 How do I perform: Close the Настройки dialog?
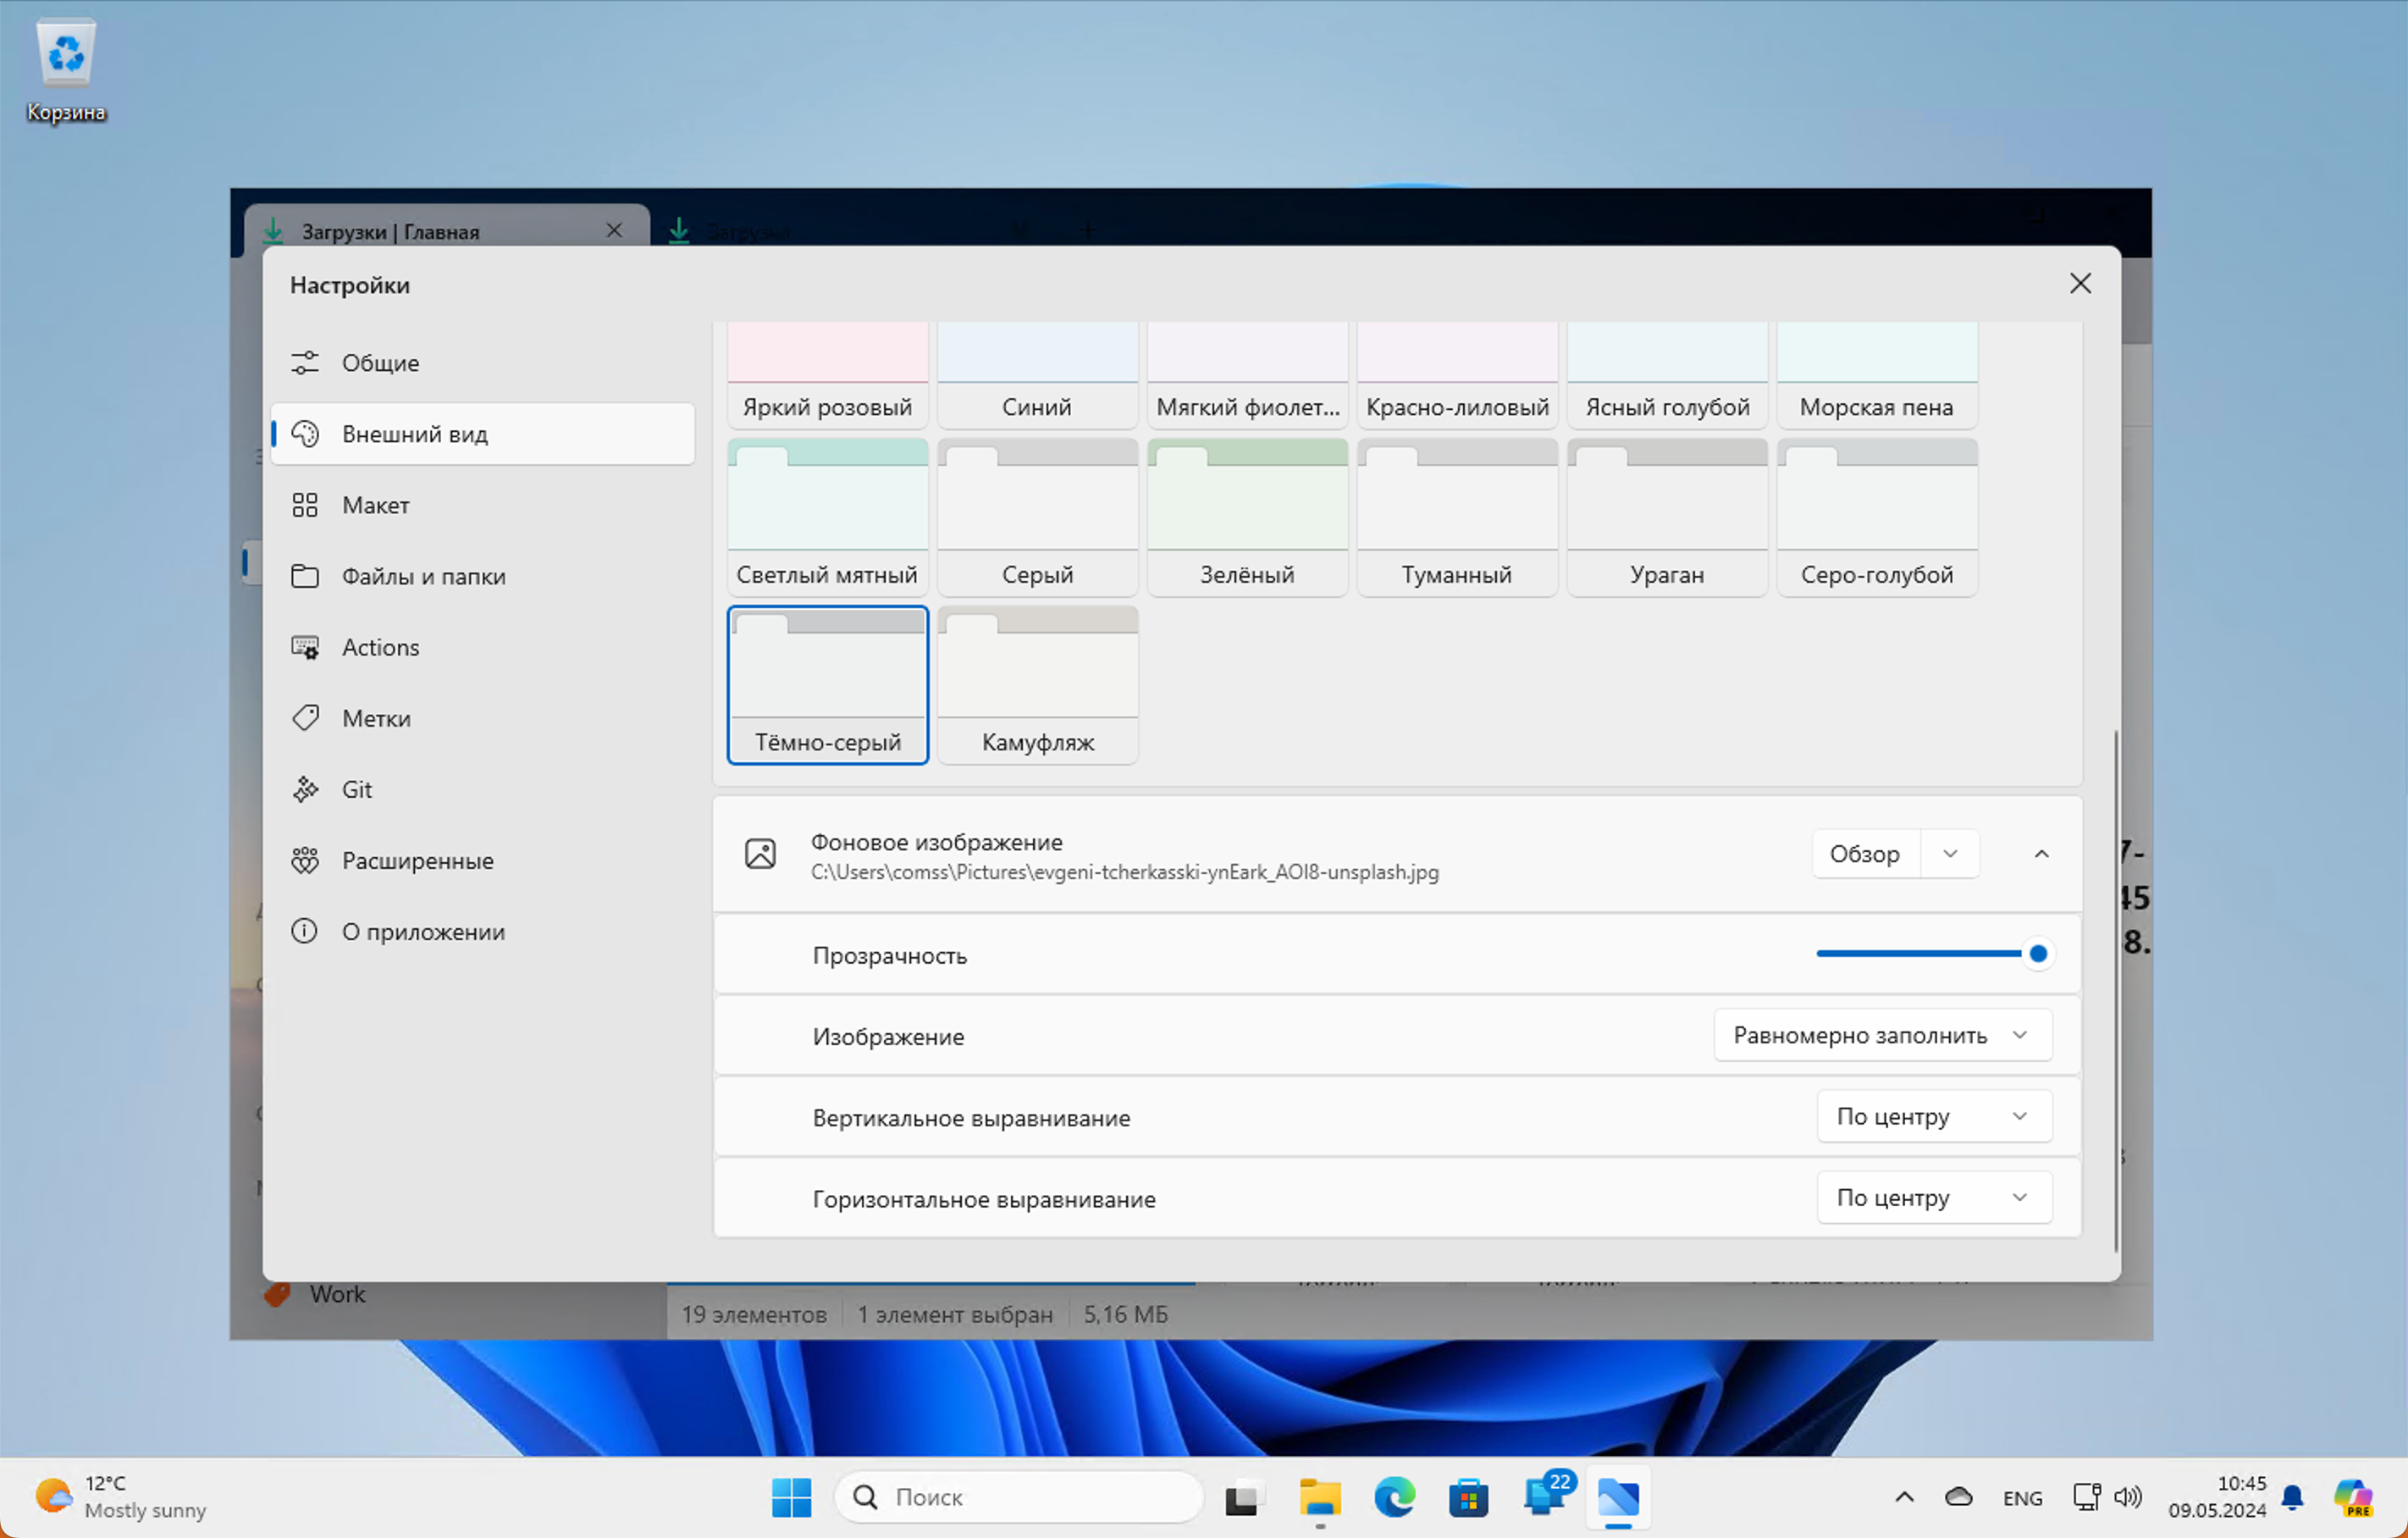pos(2080,283)
